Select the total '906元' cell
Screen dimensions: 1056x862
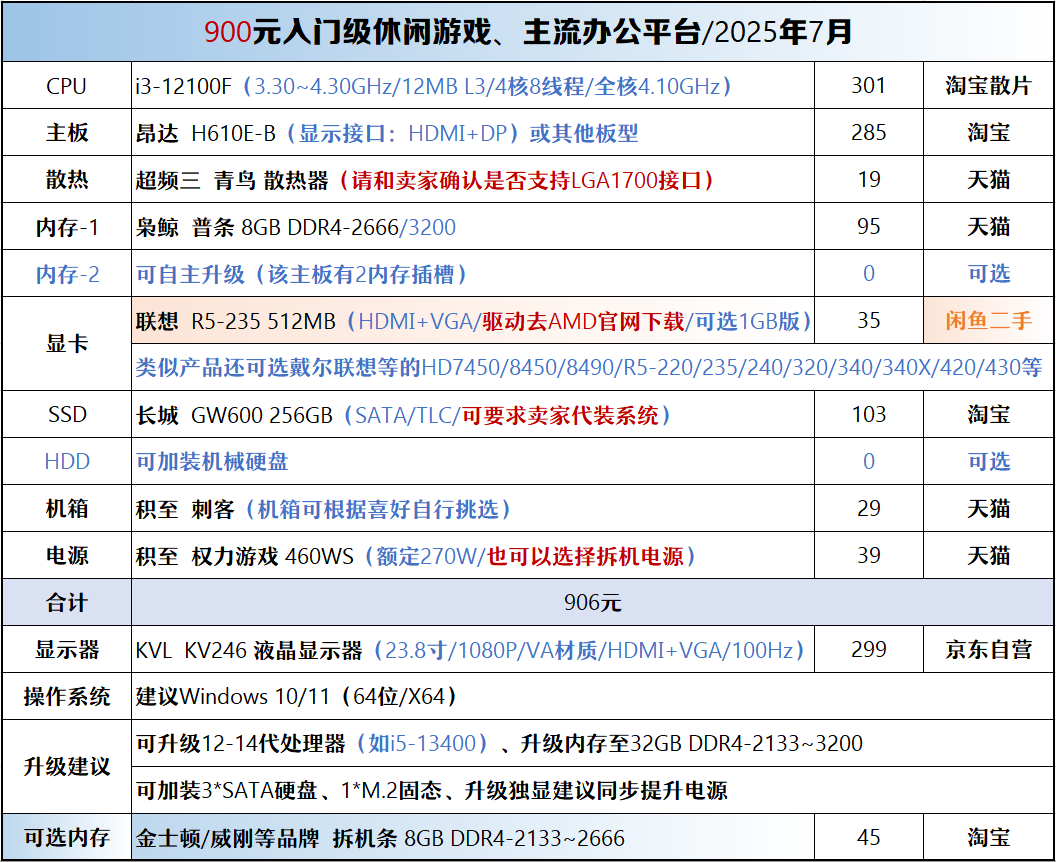[593, 603]
